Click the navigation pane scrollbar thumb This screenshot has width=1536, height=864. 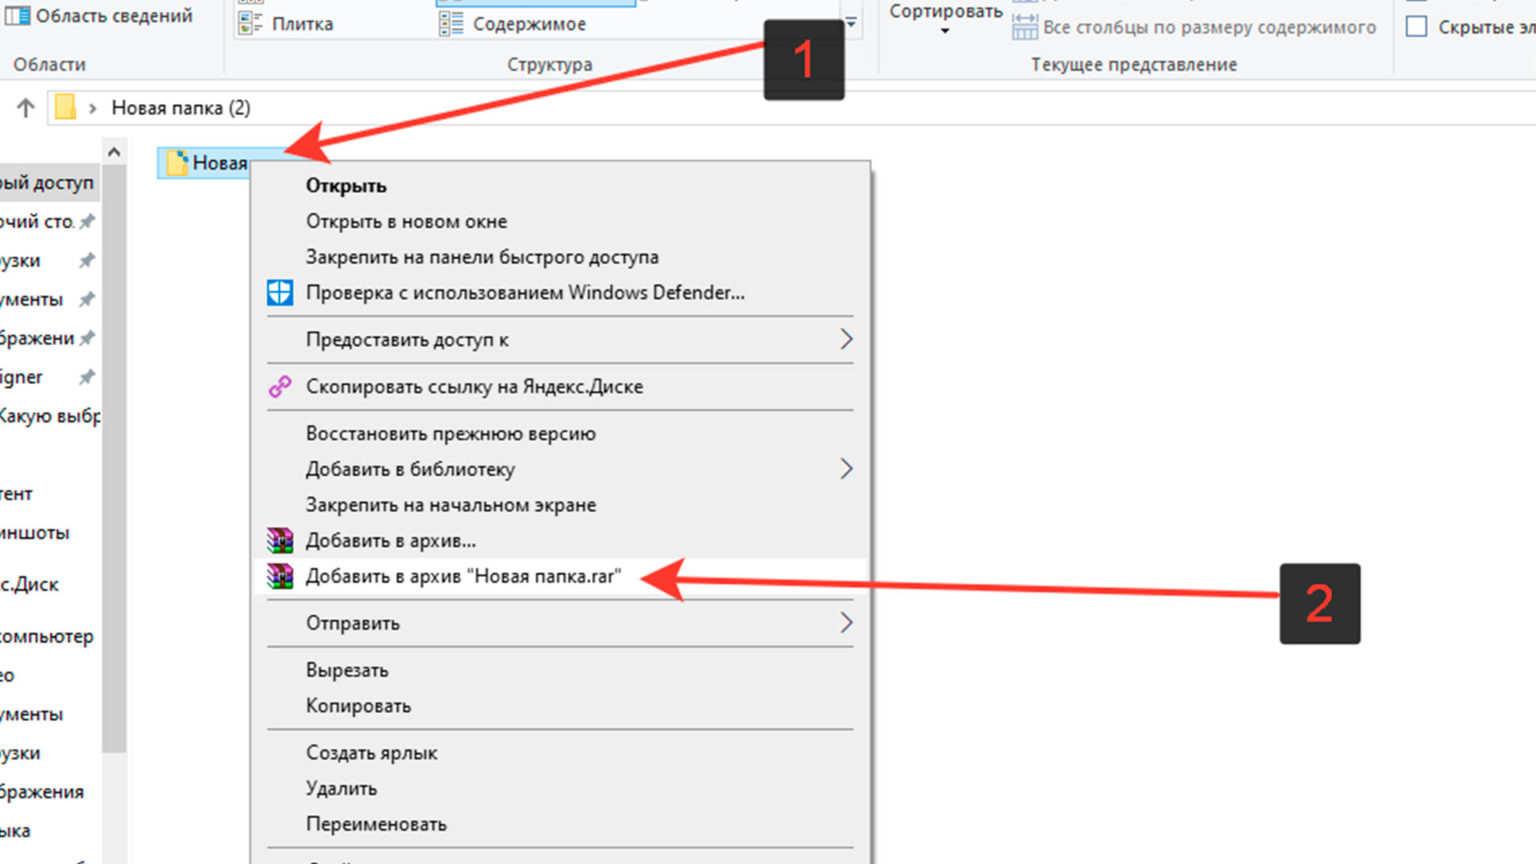point(114,457)
